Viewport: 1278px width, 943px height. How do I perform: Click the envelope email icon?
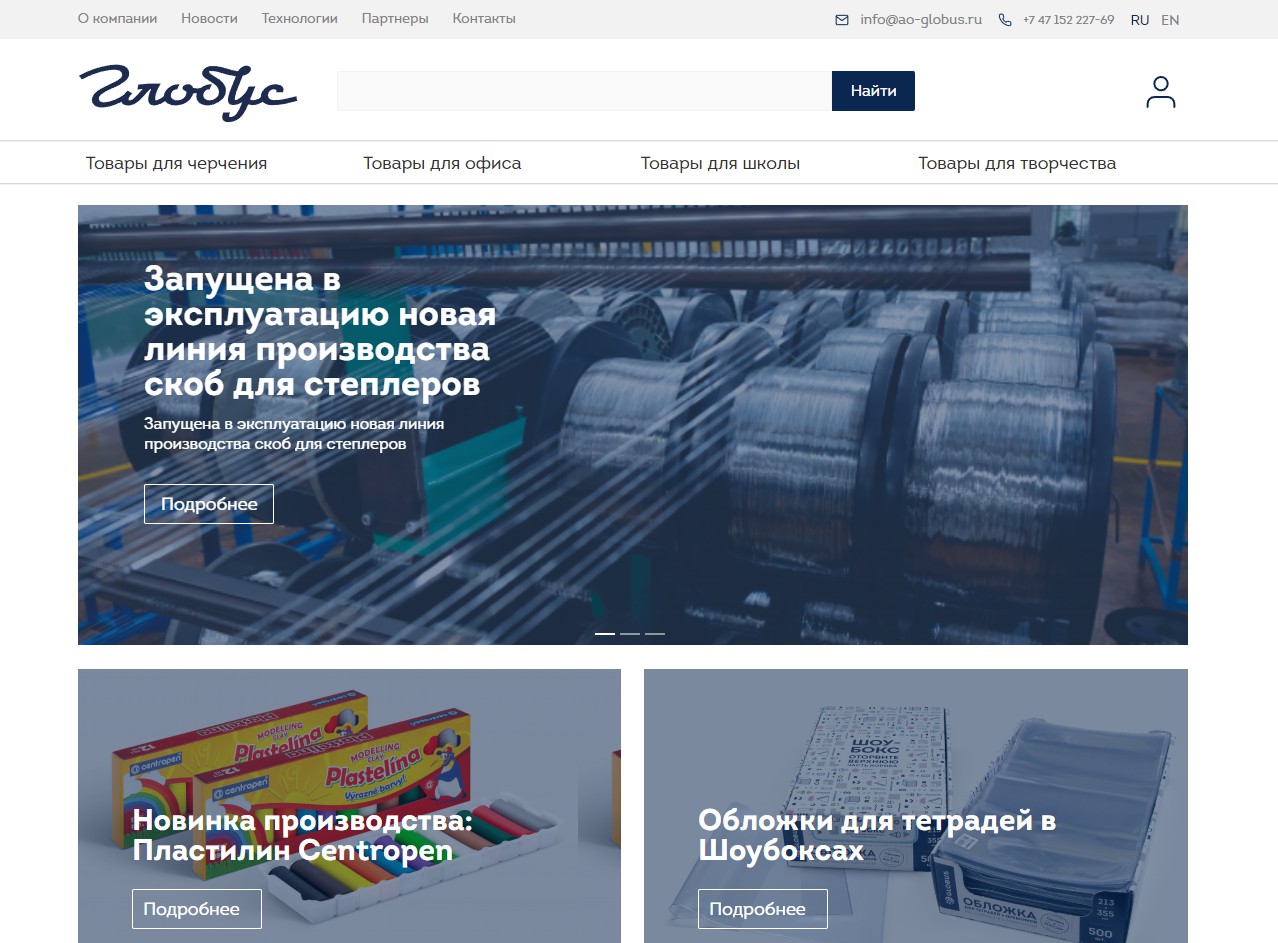point(842,20)
